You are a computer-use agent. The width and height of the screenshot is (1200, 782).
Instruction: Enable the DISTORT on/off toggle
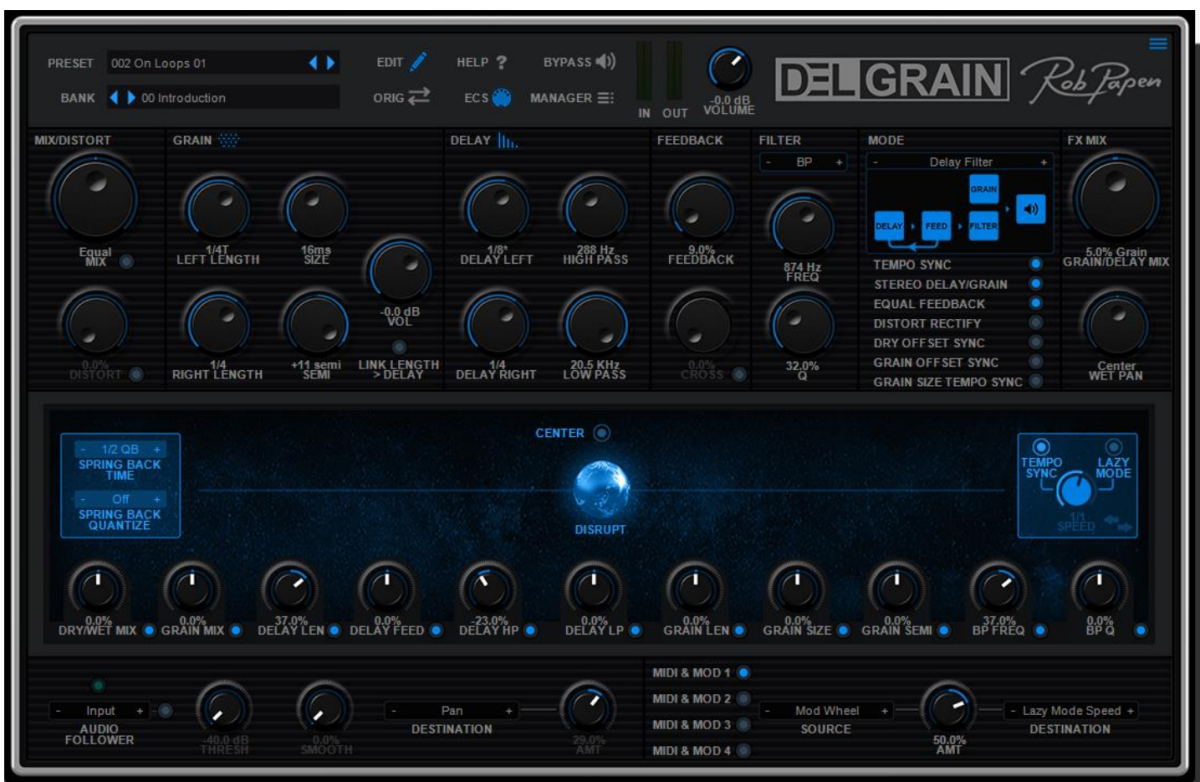(x=135, y=375)
